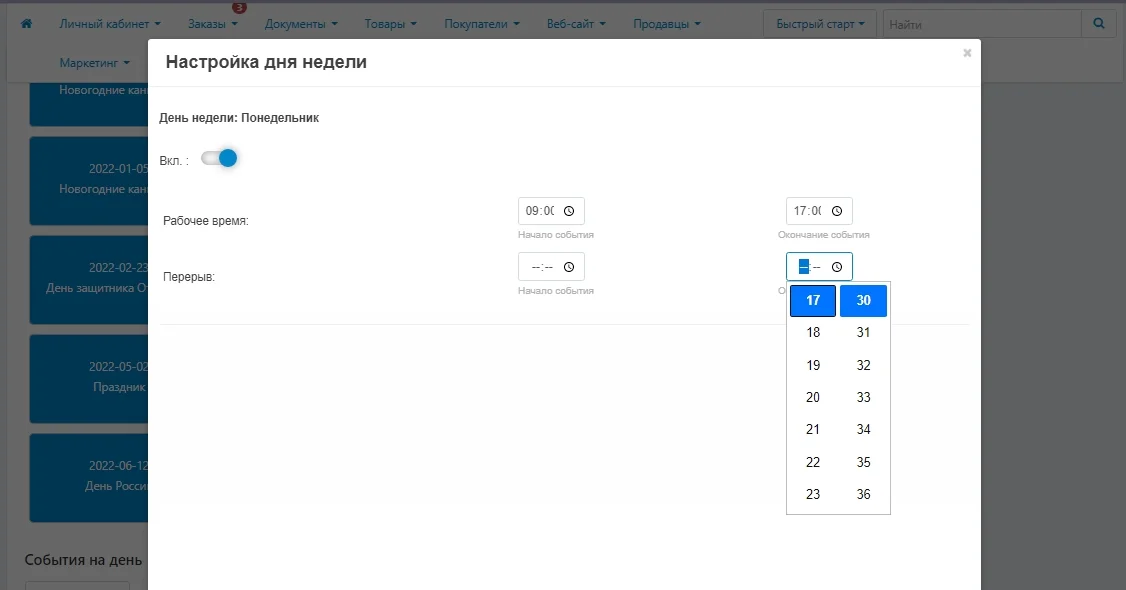
Task: Select minute 30 in time picker
Action: pyautogui.click(x=863, y=301)
